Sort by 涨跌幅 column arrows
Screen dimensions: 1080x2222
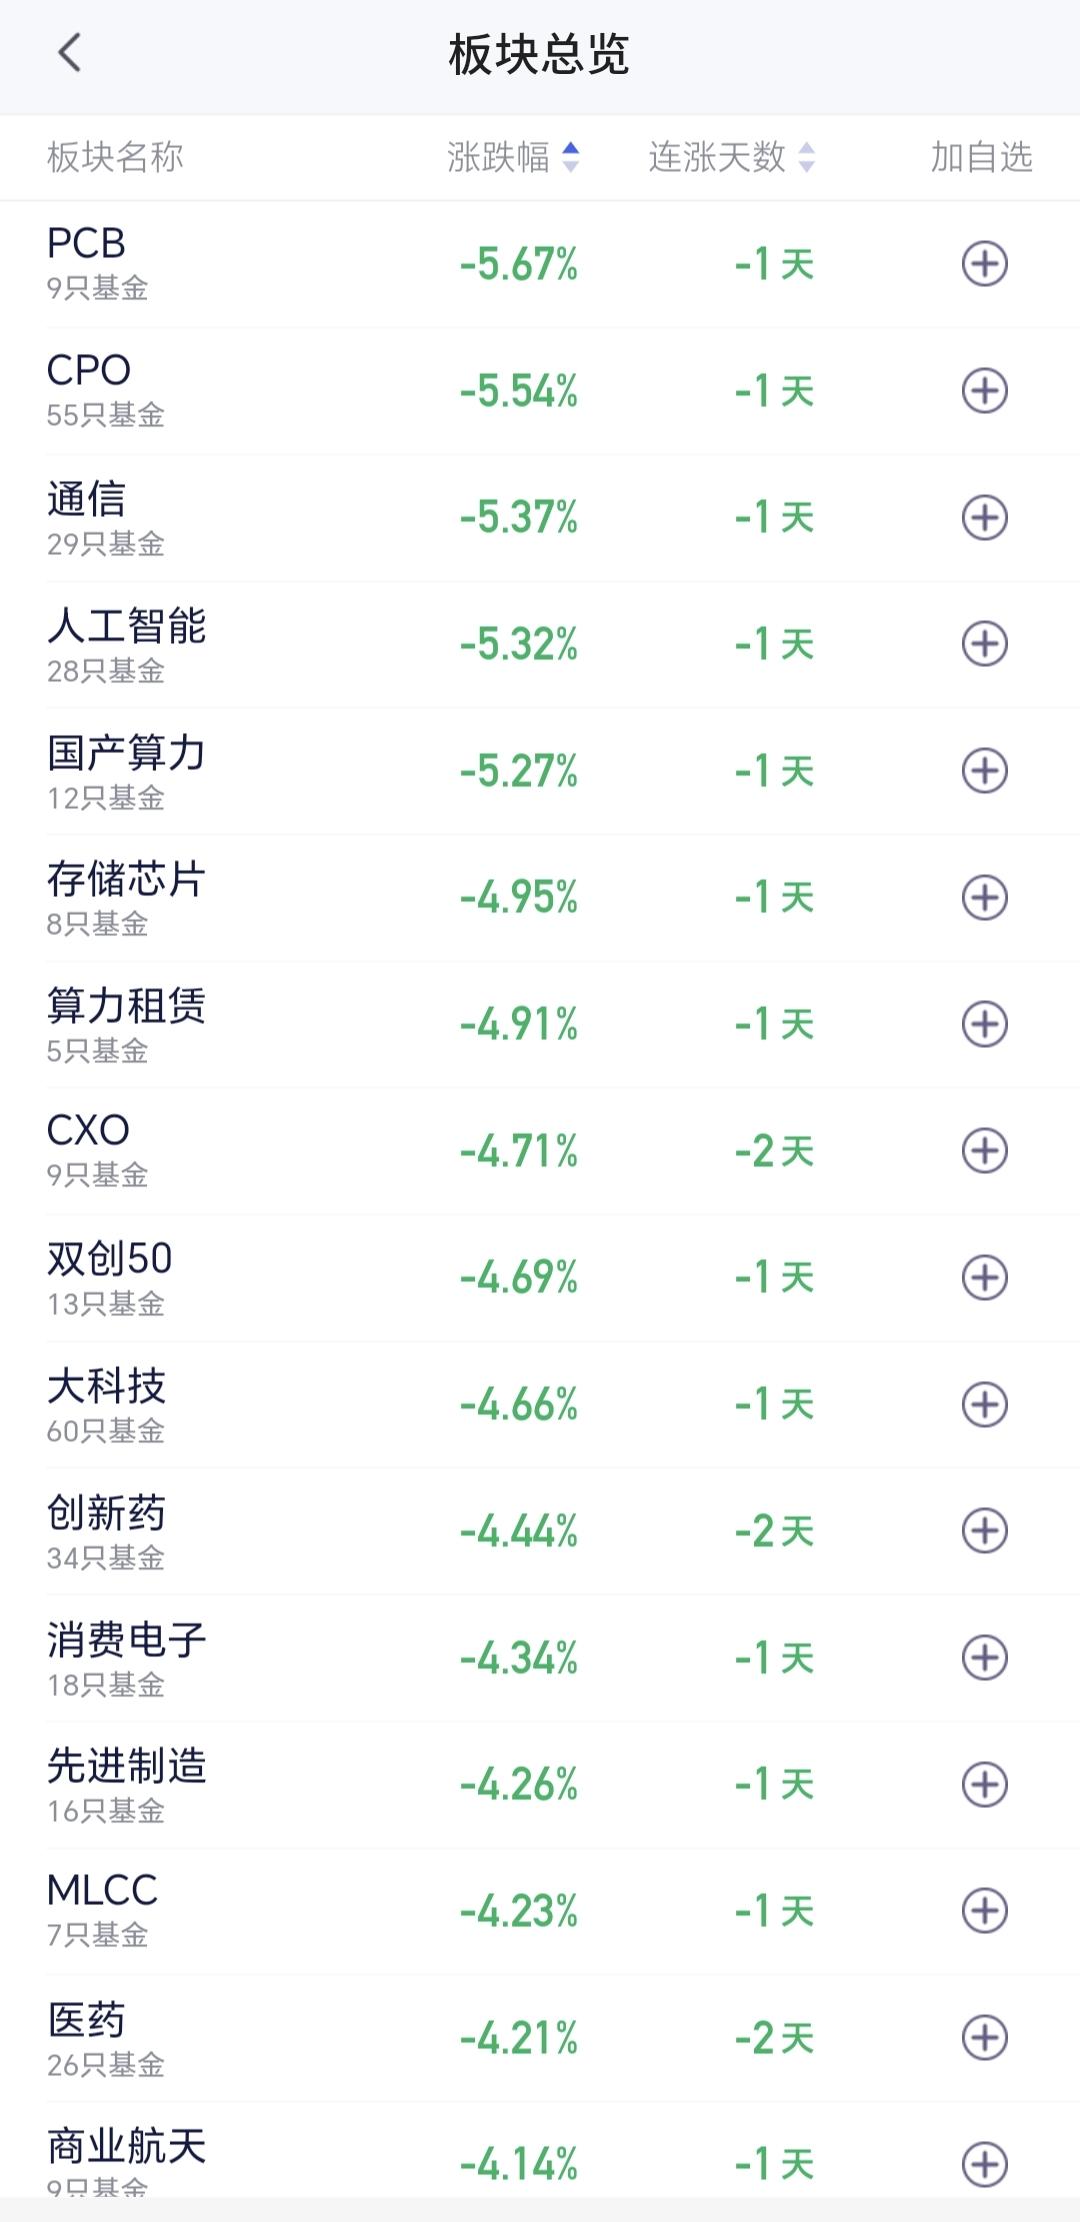point(570,157)
